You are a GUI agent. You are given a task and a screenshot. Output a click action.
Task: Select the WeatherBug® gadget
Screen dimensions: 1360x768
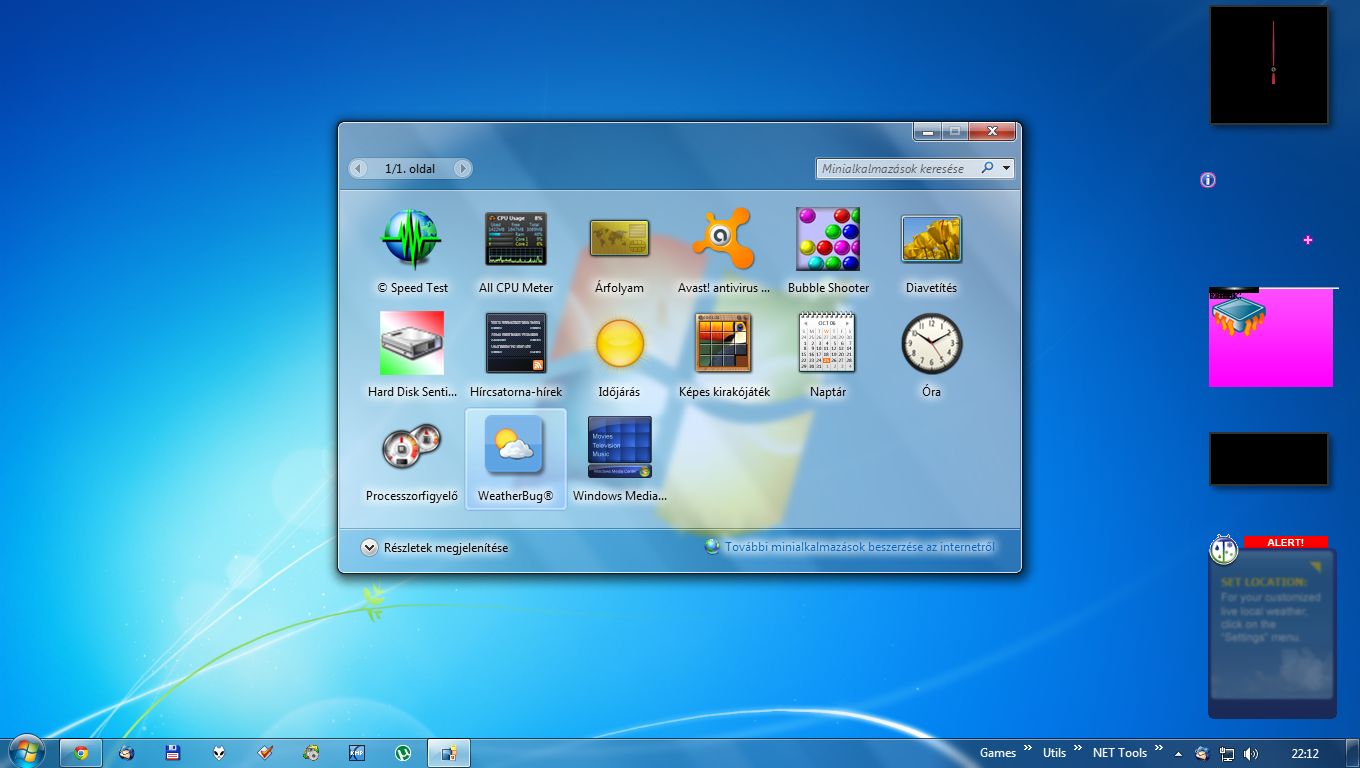point(516,459)
